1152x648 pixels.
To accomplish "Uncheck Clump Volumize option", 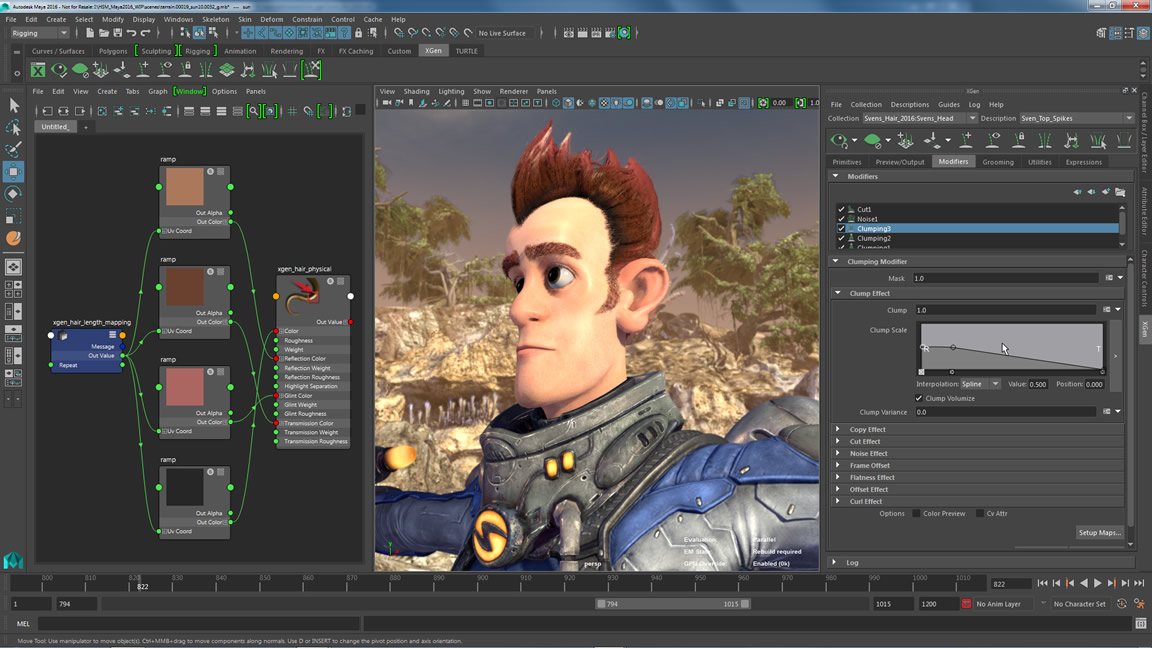I will [918, 398].
